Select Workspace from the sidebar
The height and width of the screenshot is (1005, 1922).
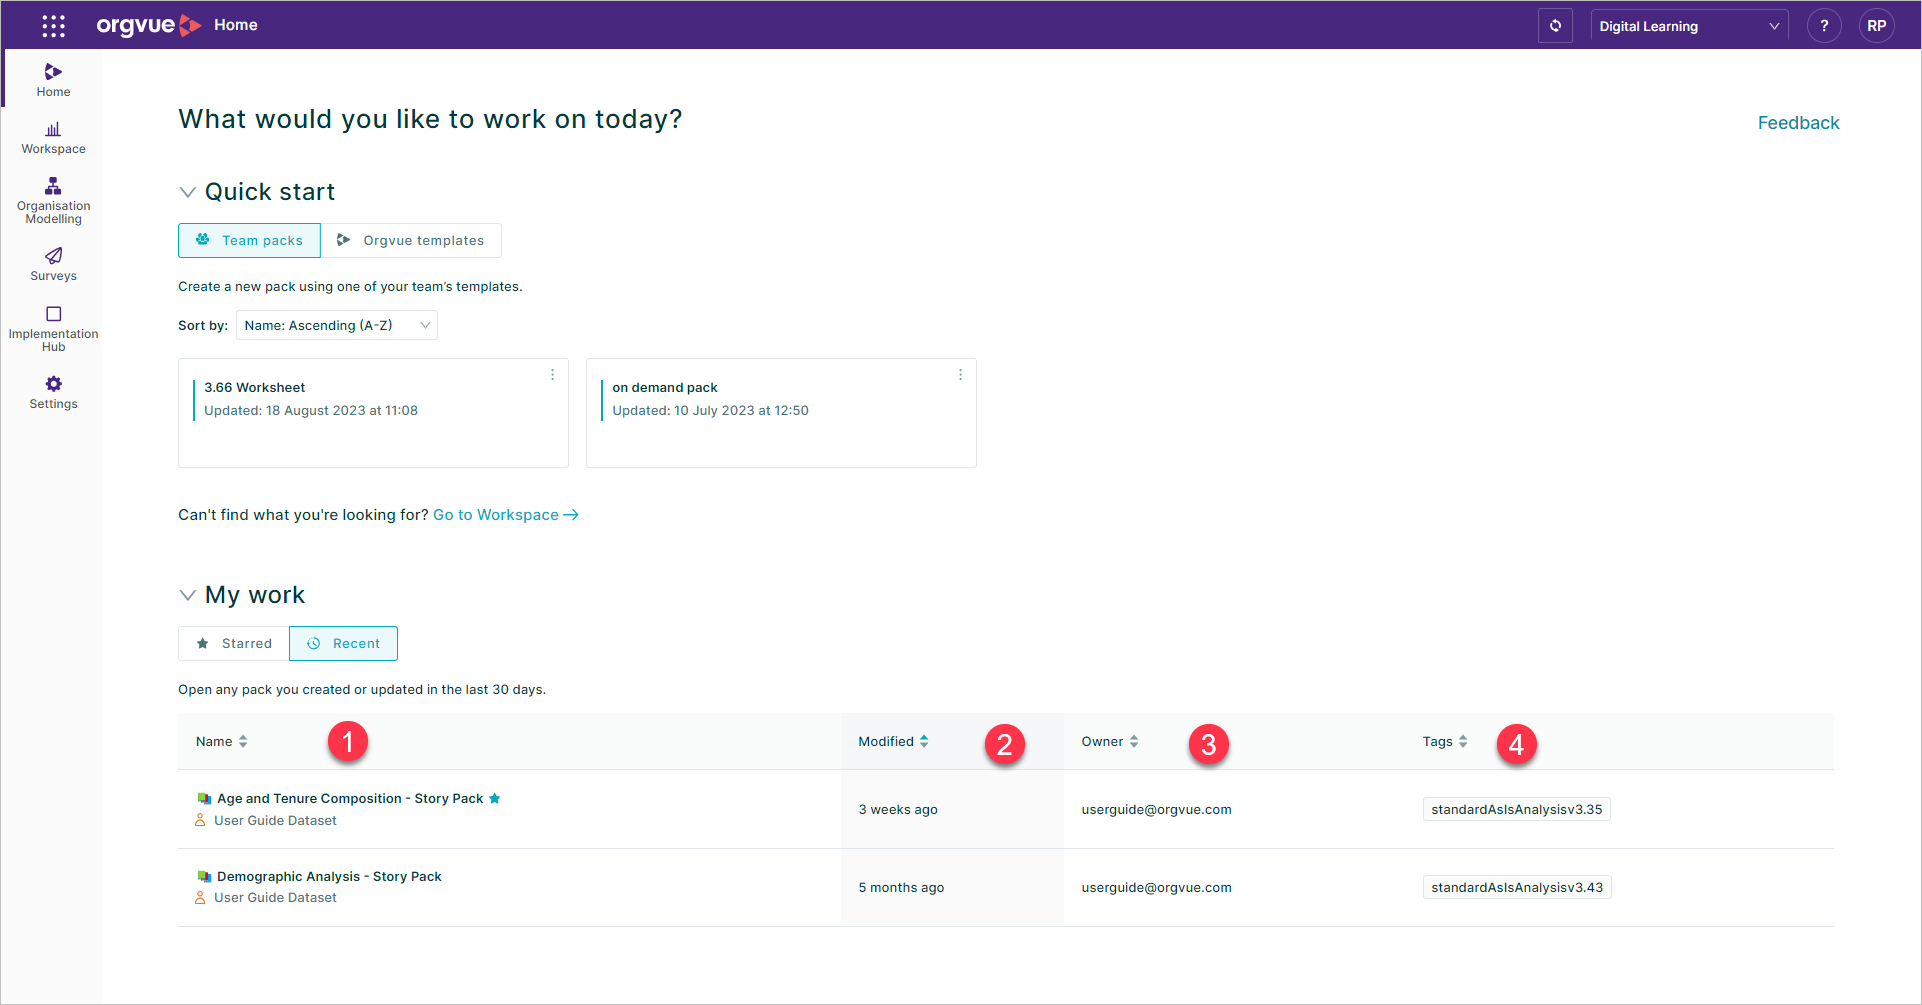point(53,136)
